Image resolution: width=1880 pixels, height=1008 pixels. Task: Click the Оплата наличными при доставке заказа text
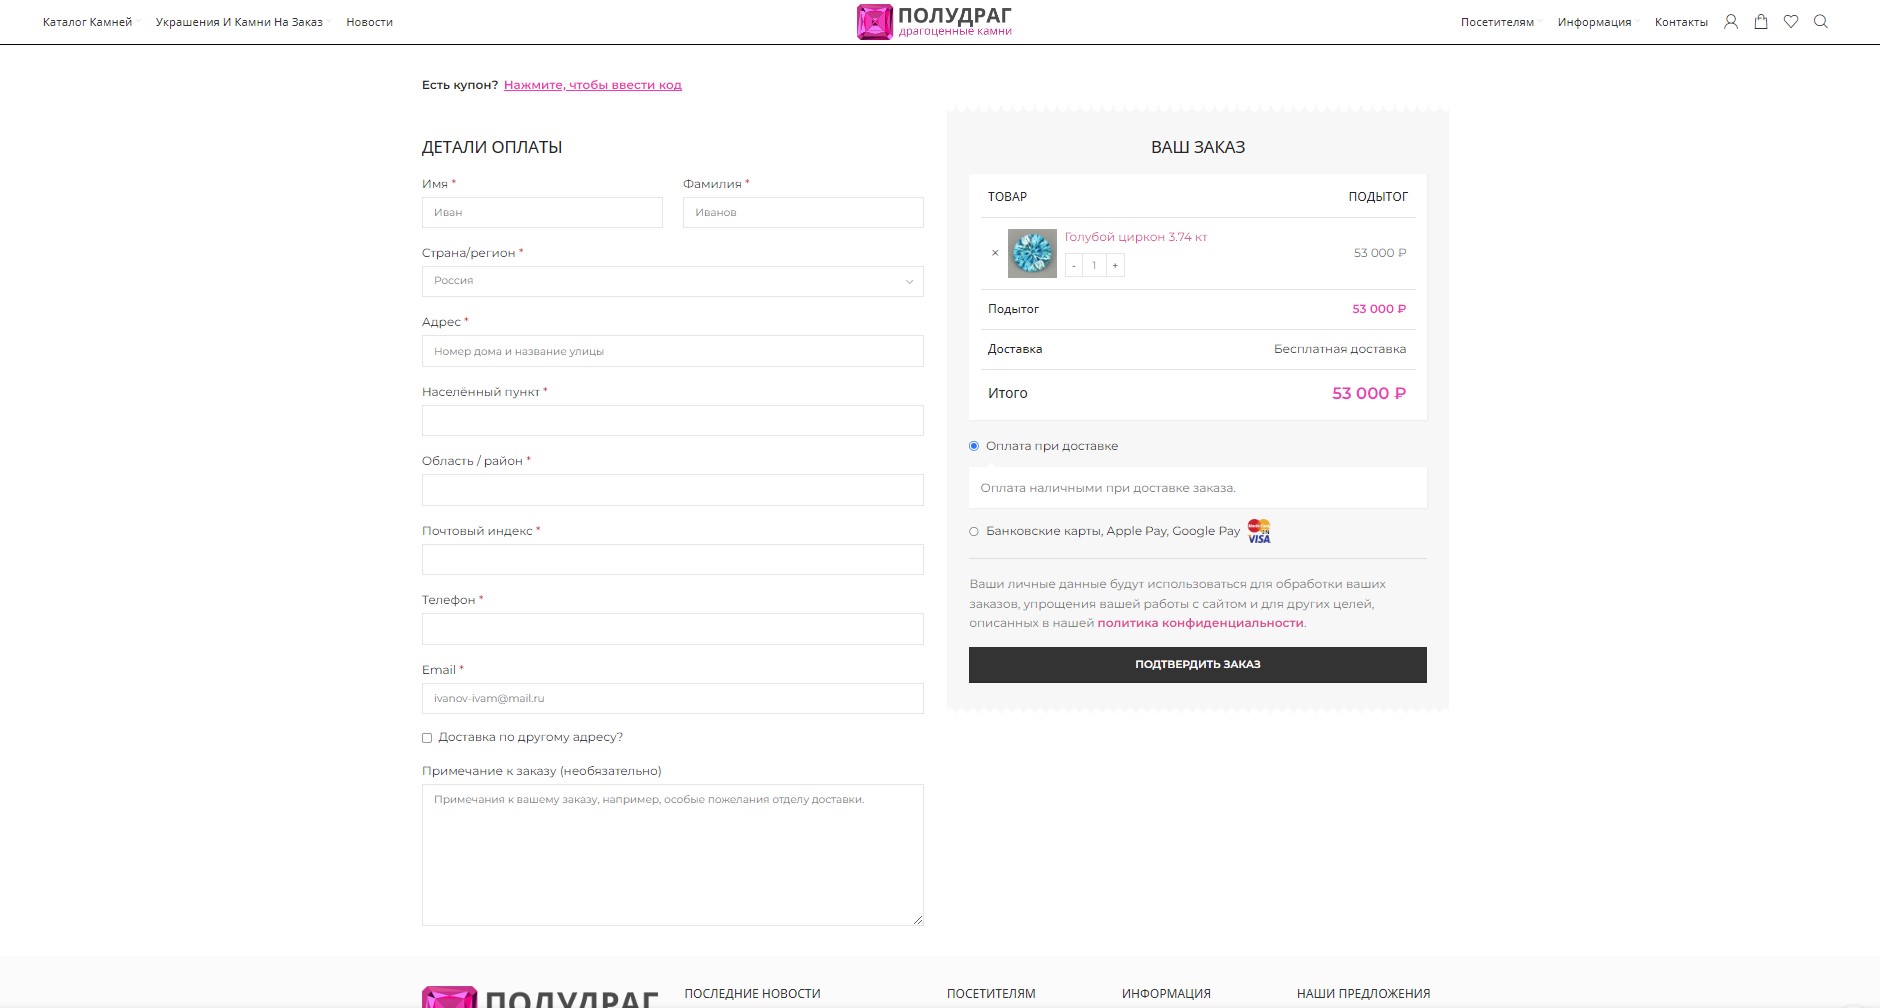(1108, 488)
